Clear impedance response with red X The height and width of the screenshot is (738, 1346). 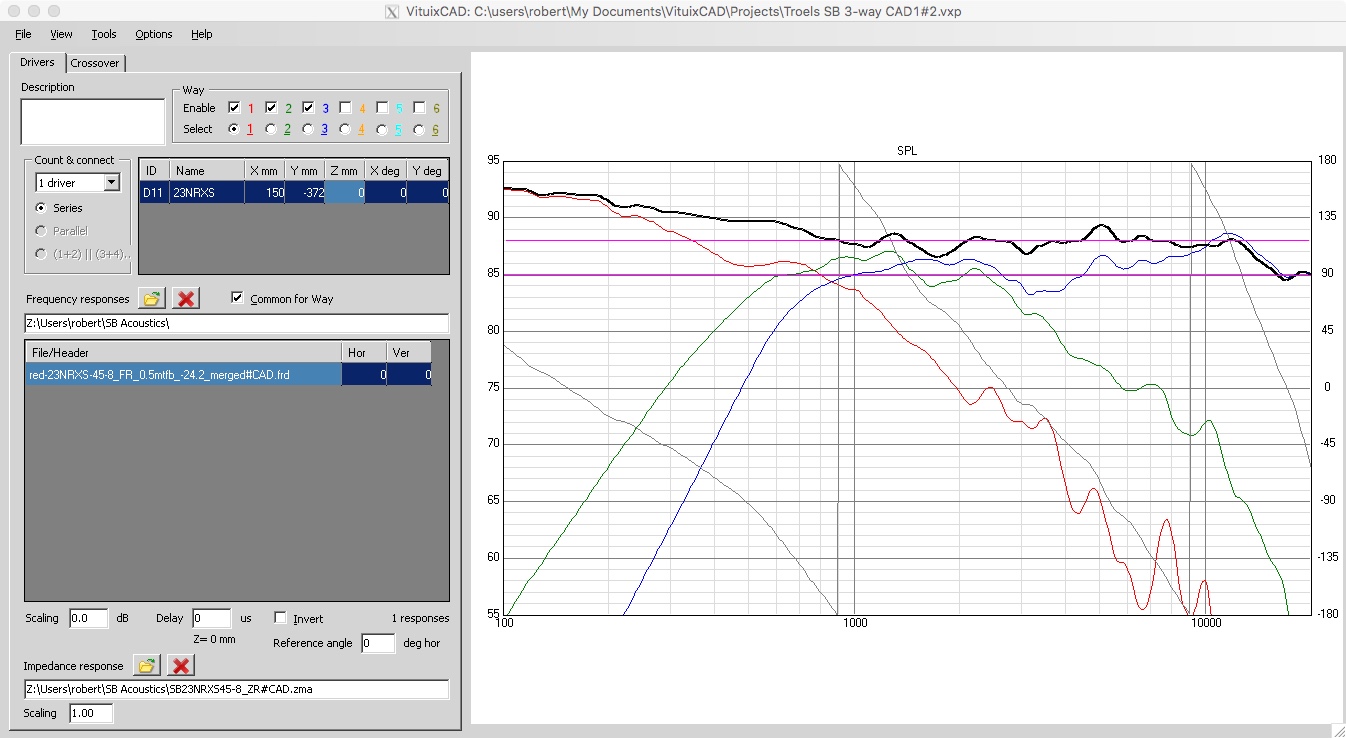pyautogui.click(x=181, y=665)
